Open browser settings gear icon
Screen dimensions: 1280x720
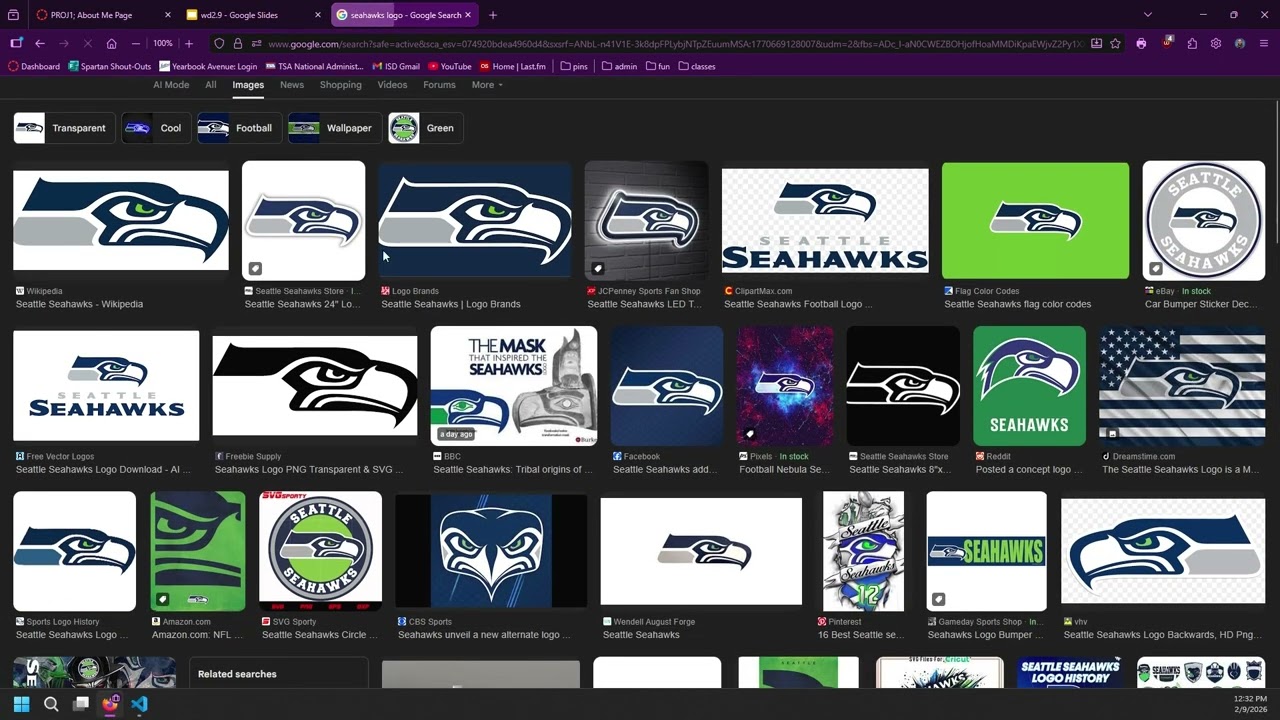(1216, 44)
